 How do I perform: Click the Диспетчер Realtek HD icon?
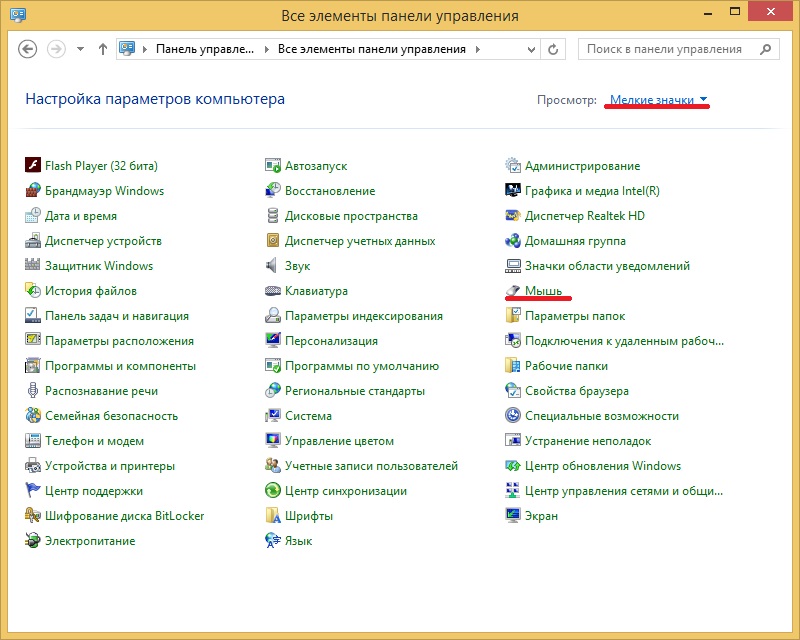pyautogui.click(x=513, y=215)
